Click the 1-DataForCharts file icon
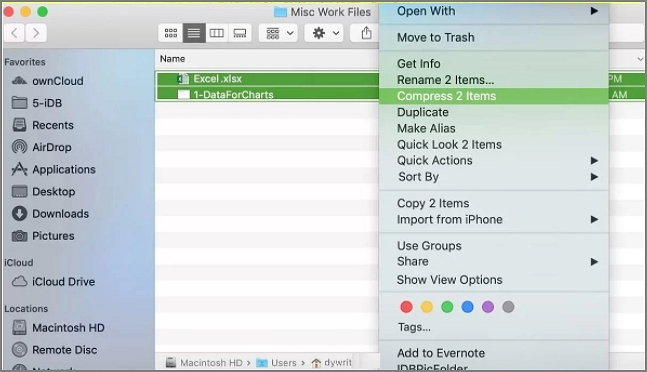Image resolution: width=647 pixels, height=372 pixels. coord(183,94)
